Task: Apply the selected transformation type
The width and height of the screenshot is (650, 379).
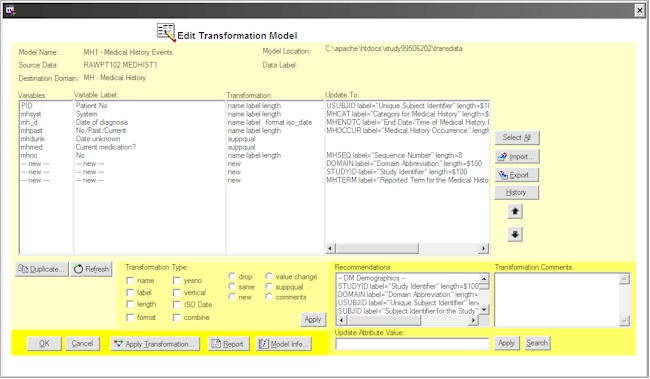Action: 313,319
